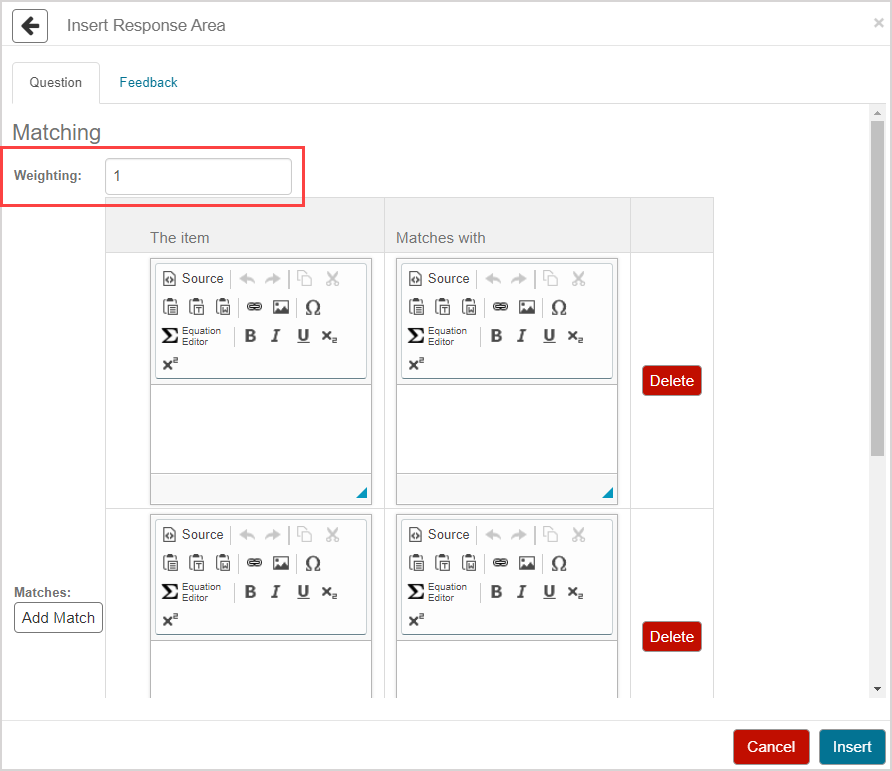This screenshot has height=771, width=892.
Task: Select the Question tab
Action: click(56, 83)
